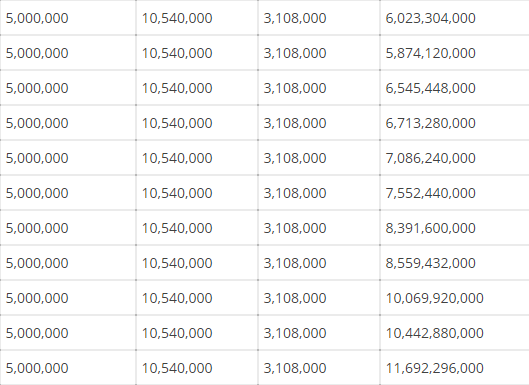This screenshot has height=385, width=529.
Task: Select the cell containing 6,023,304,000
Action: (454, 18)
